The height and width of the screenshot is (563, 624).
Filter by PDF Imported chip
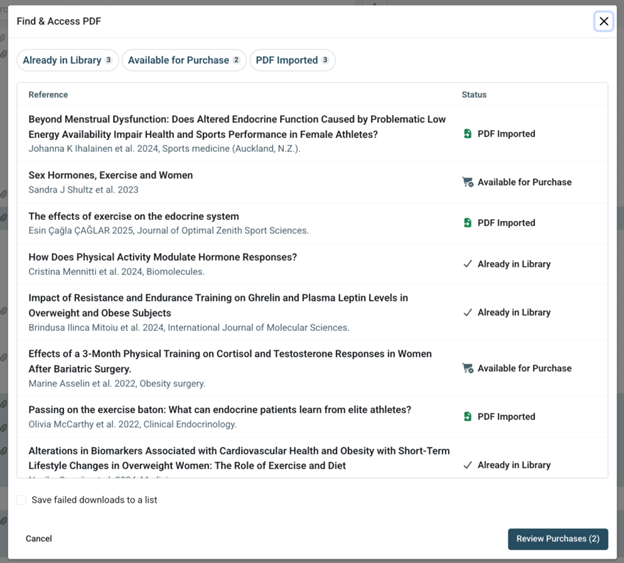point(292,60)
